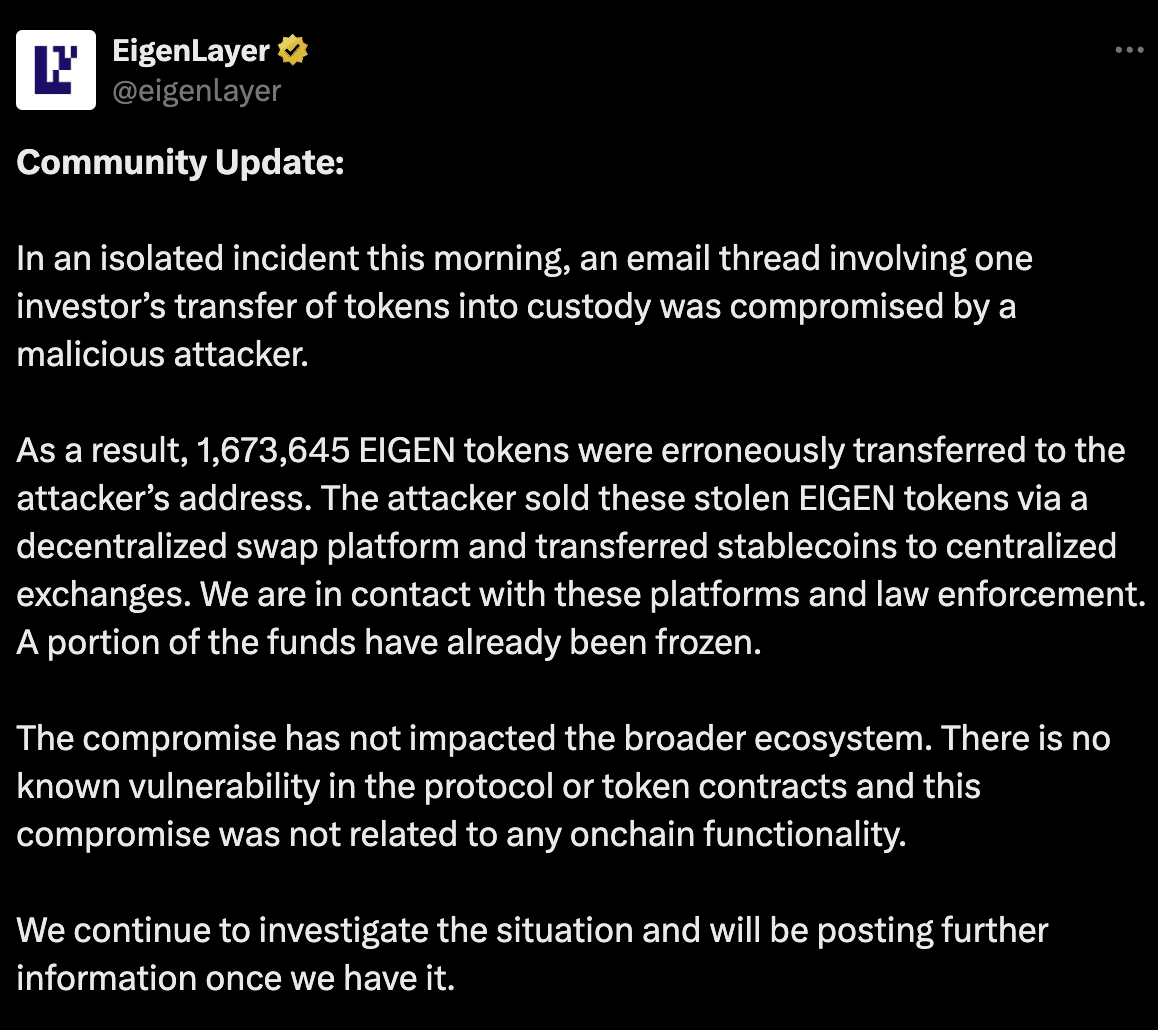The width and height of the screenshot is (1158, 1030).
Task: Click the words "attacker's address."
Action: coord(164,498)
